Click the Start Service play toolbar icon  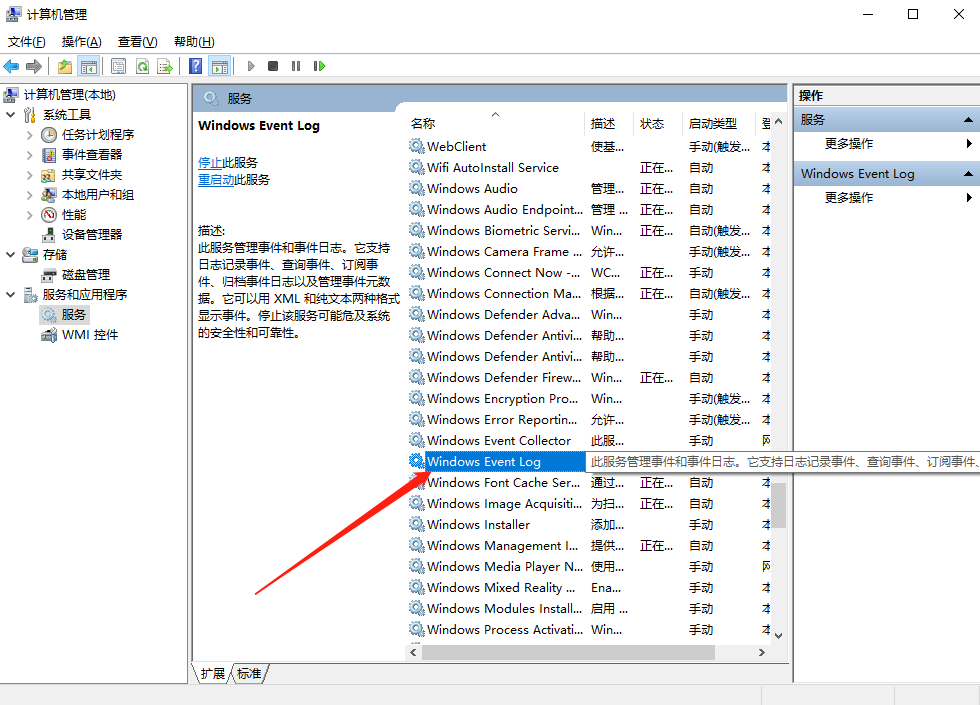(249, 66)
